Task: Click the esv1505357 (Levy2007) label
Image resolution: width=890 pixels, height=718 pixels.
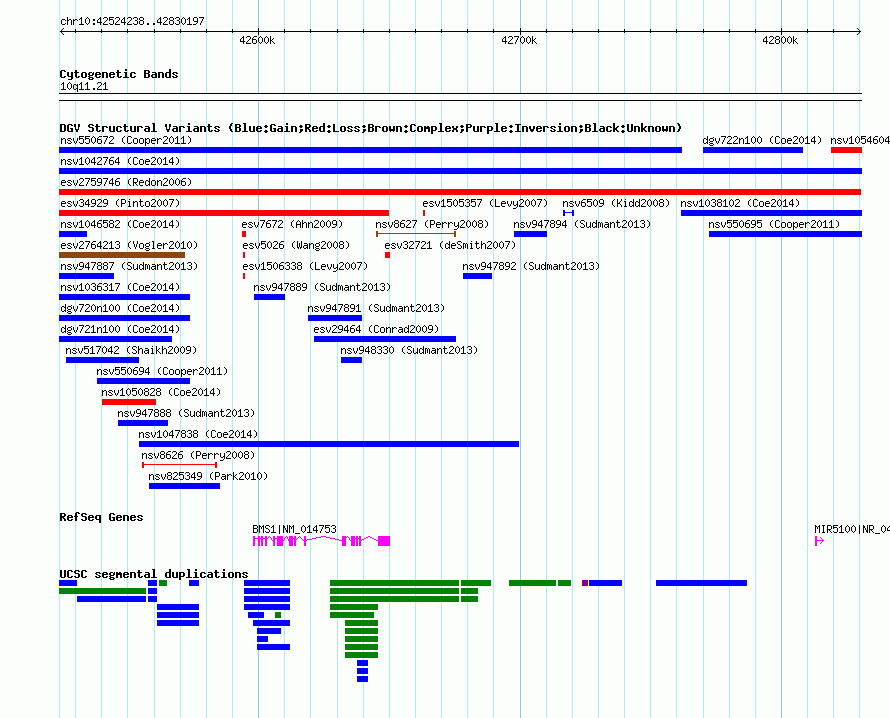Action: coord(485,203)
